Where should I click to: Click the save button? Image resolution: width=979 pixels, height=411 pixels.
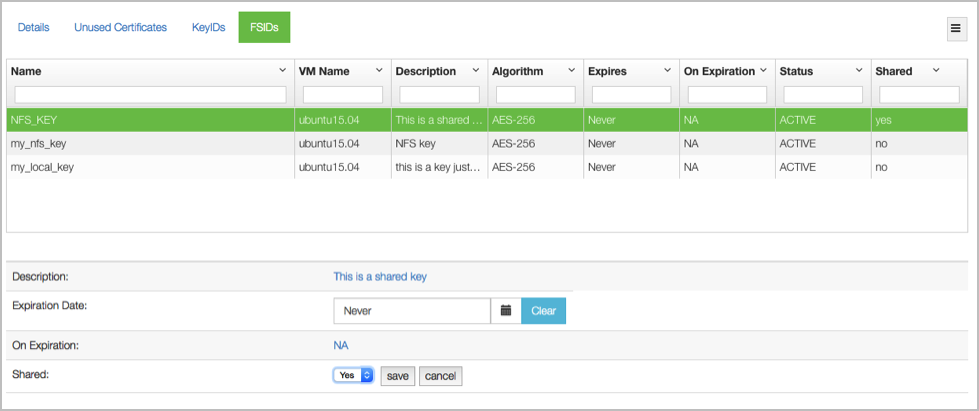point(398,376)
